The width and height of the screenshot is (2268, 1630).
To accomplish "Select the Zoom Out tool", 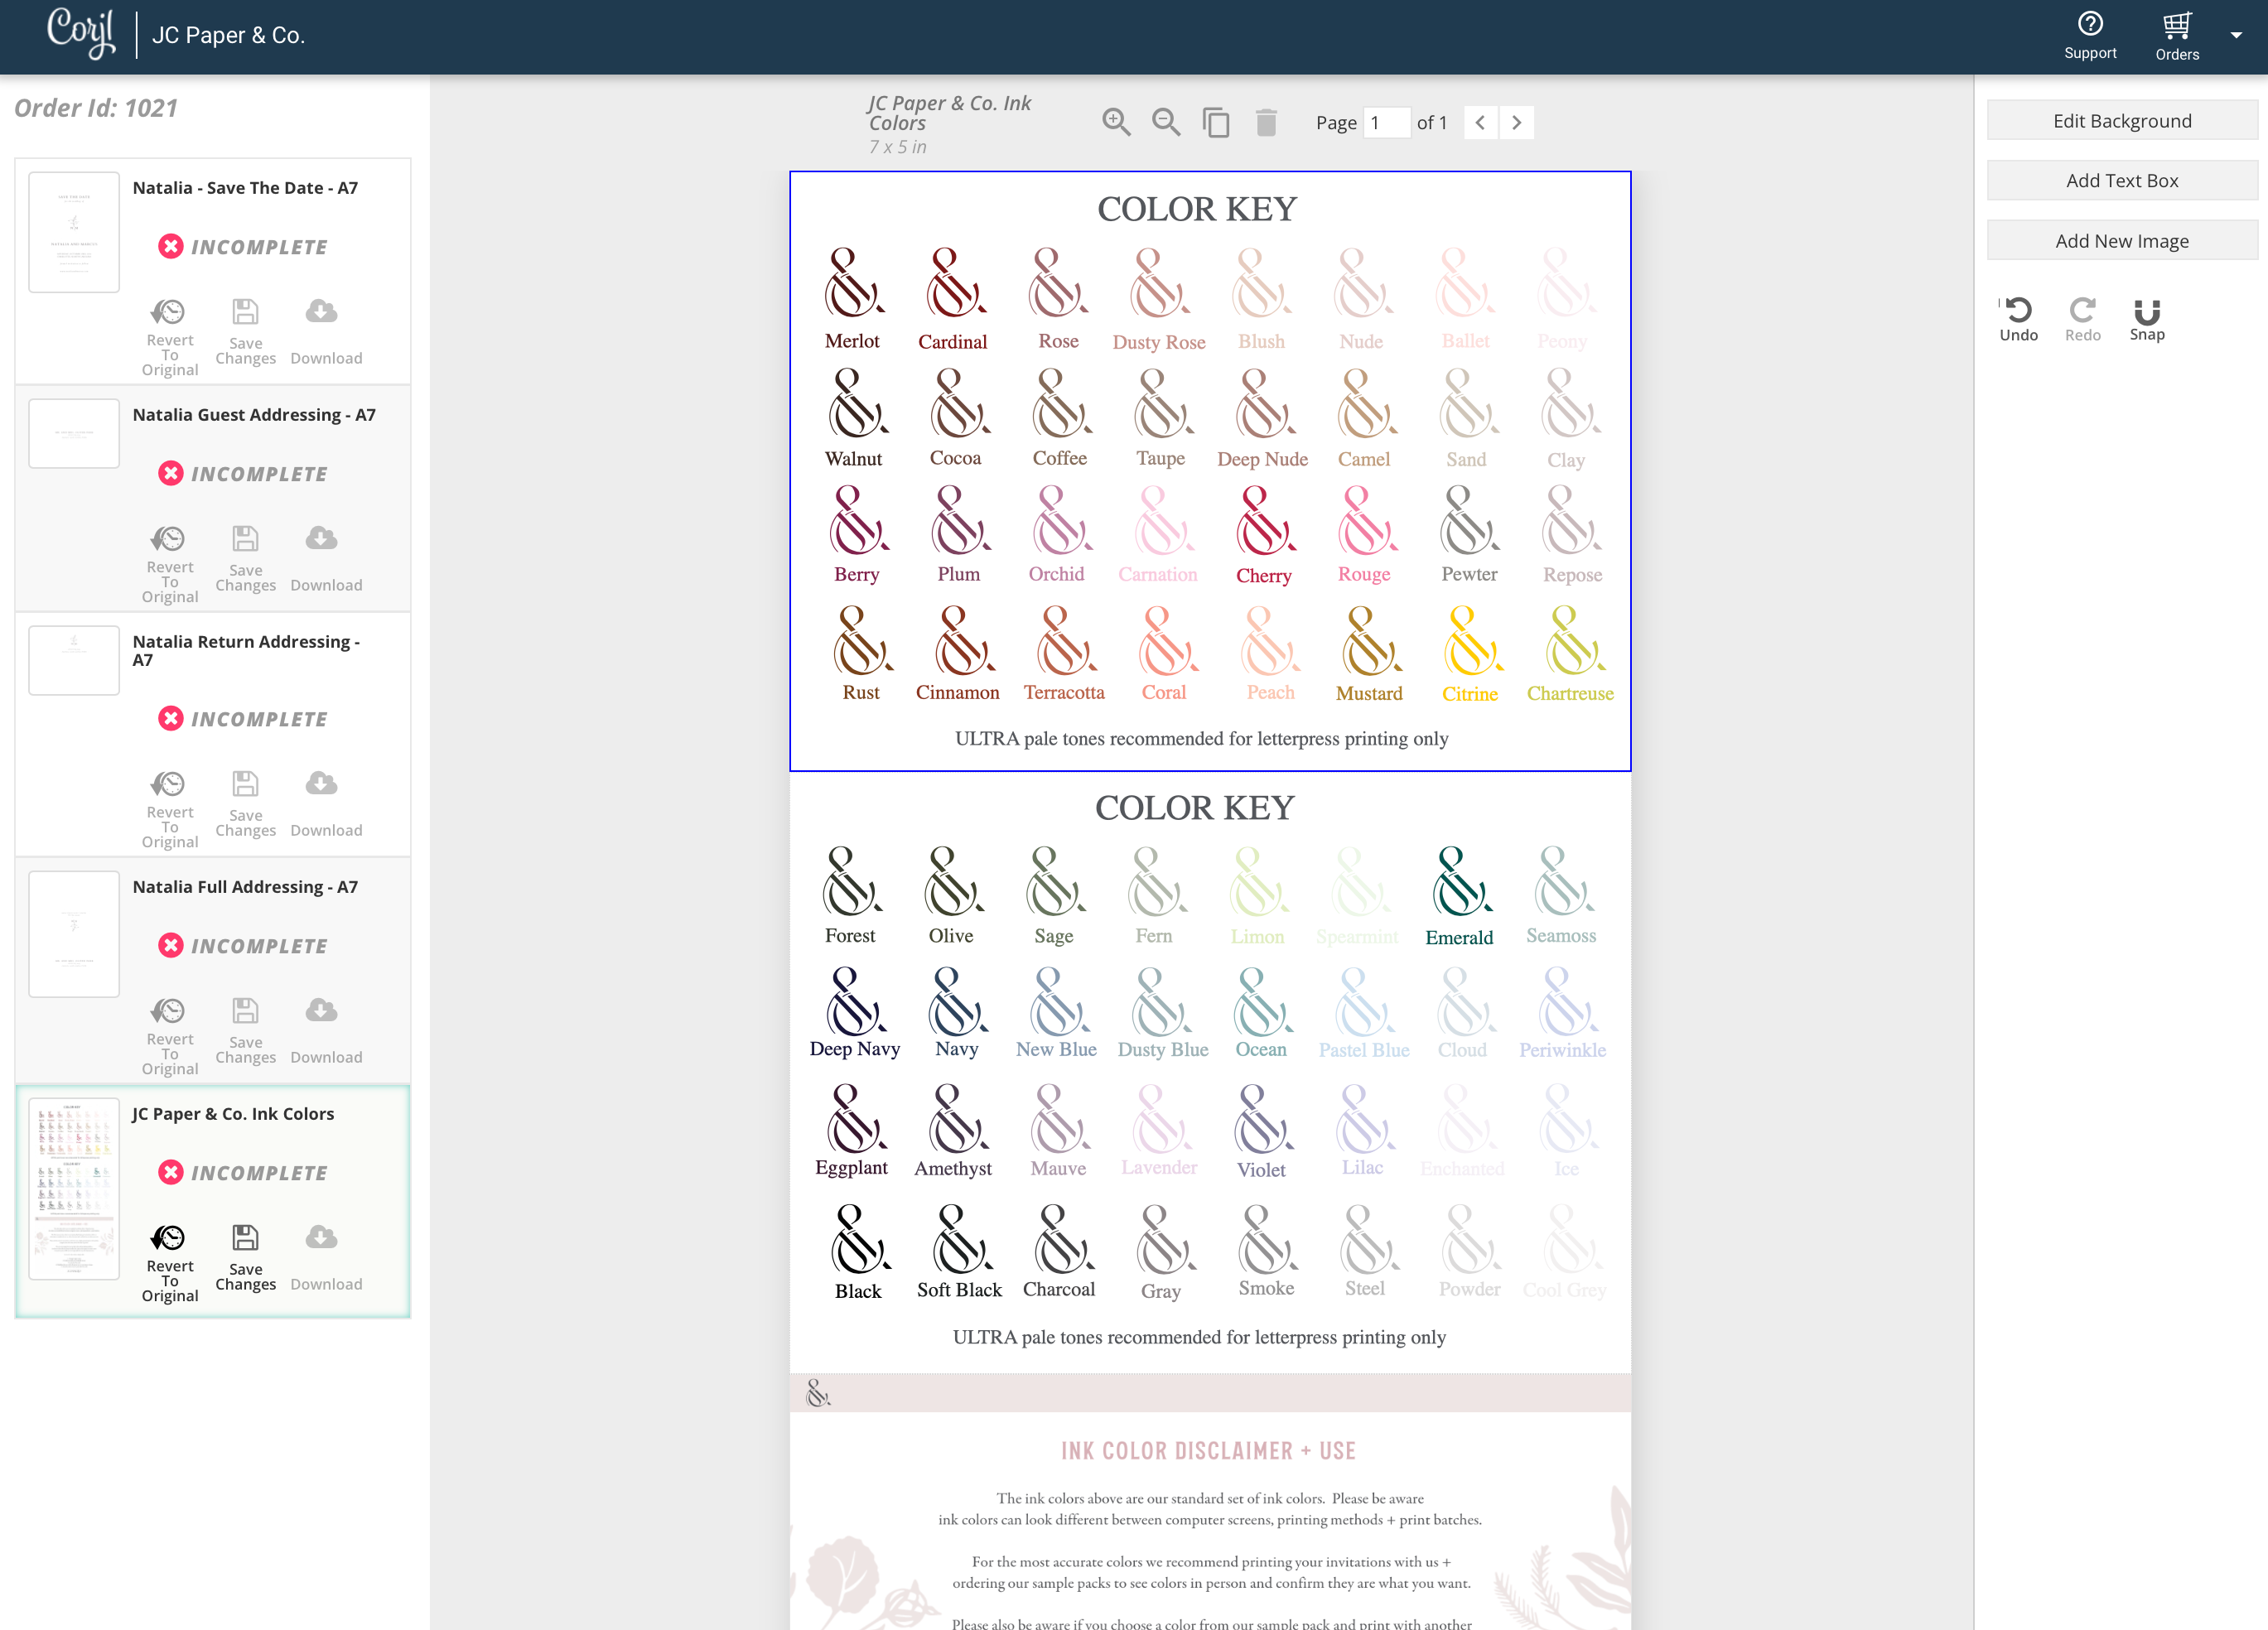I will [x=1165, y=121].
